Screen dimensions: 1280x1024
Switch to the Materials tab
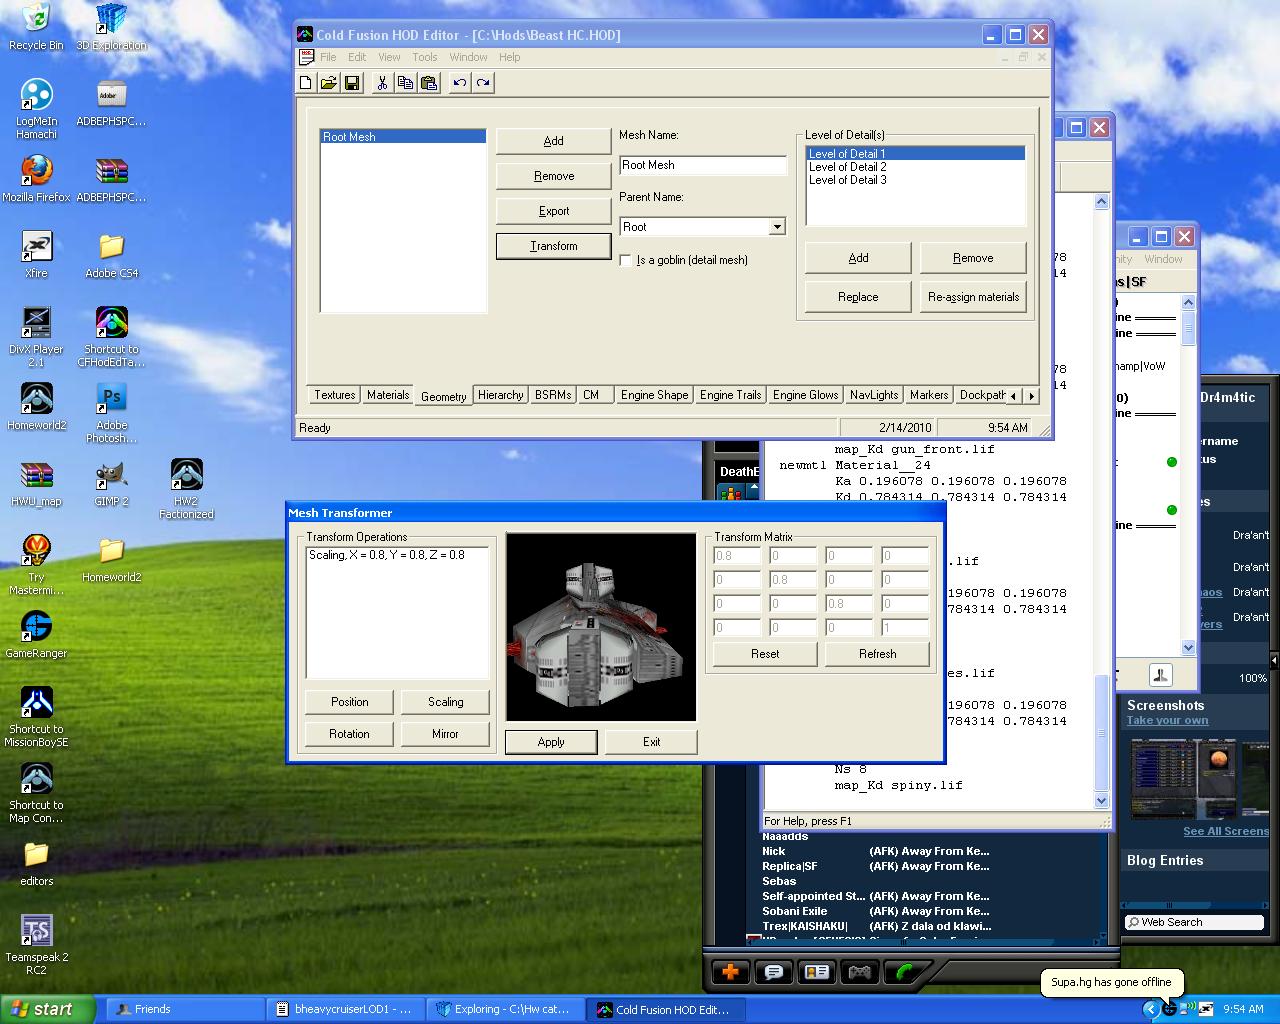point(387,395)
